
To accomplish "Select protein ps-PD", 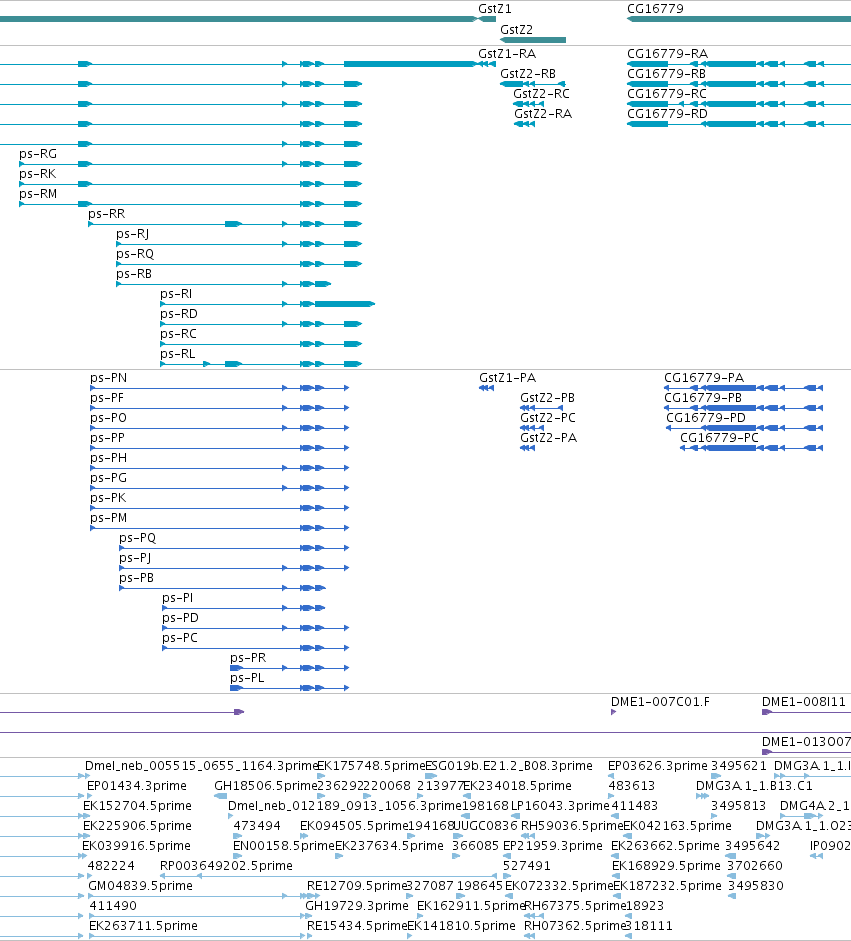I will tap(180, 618).
